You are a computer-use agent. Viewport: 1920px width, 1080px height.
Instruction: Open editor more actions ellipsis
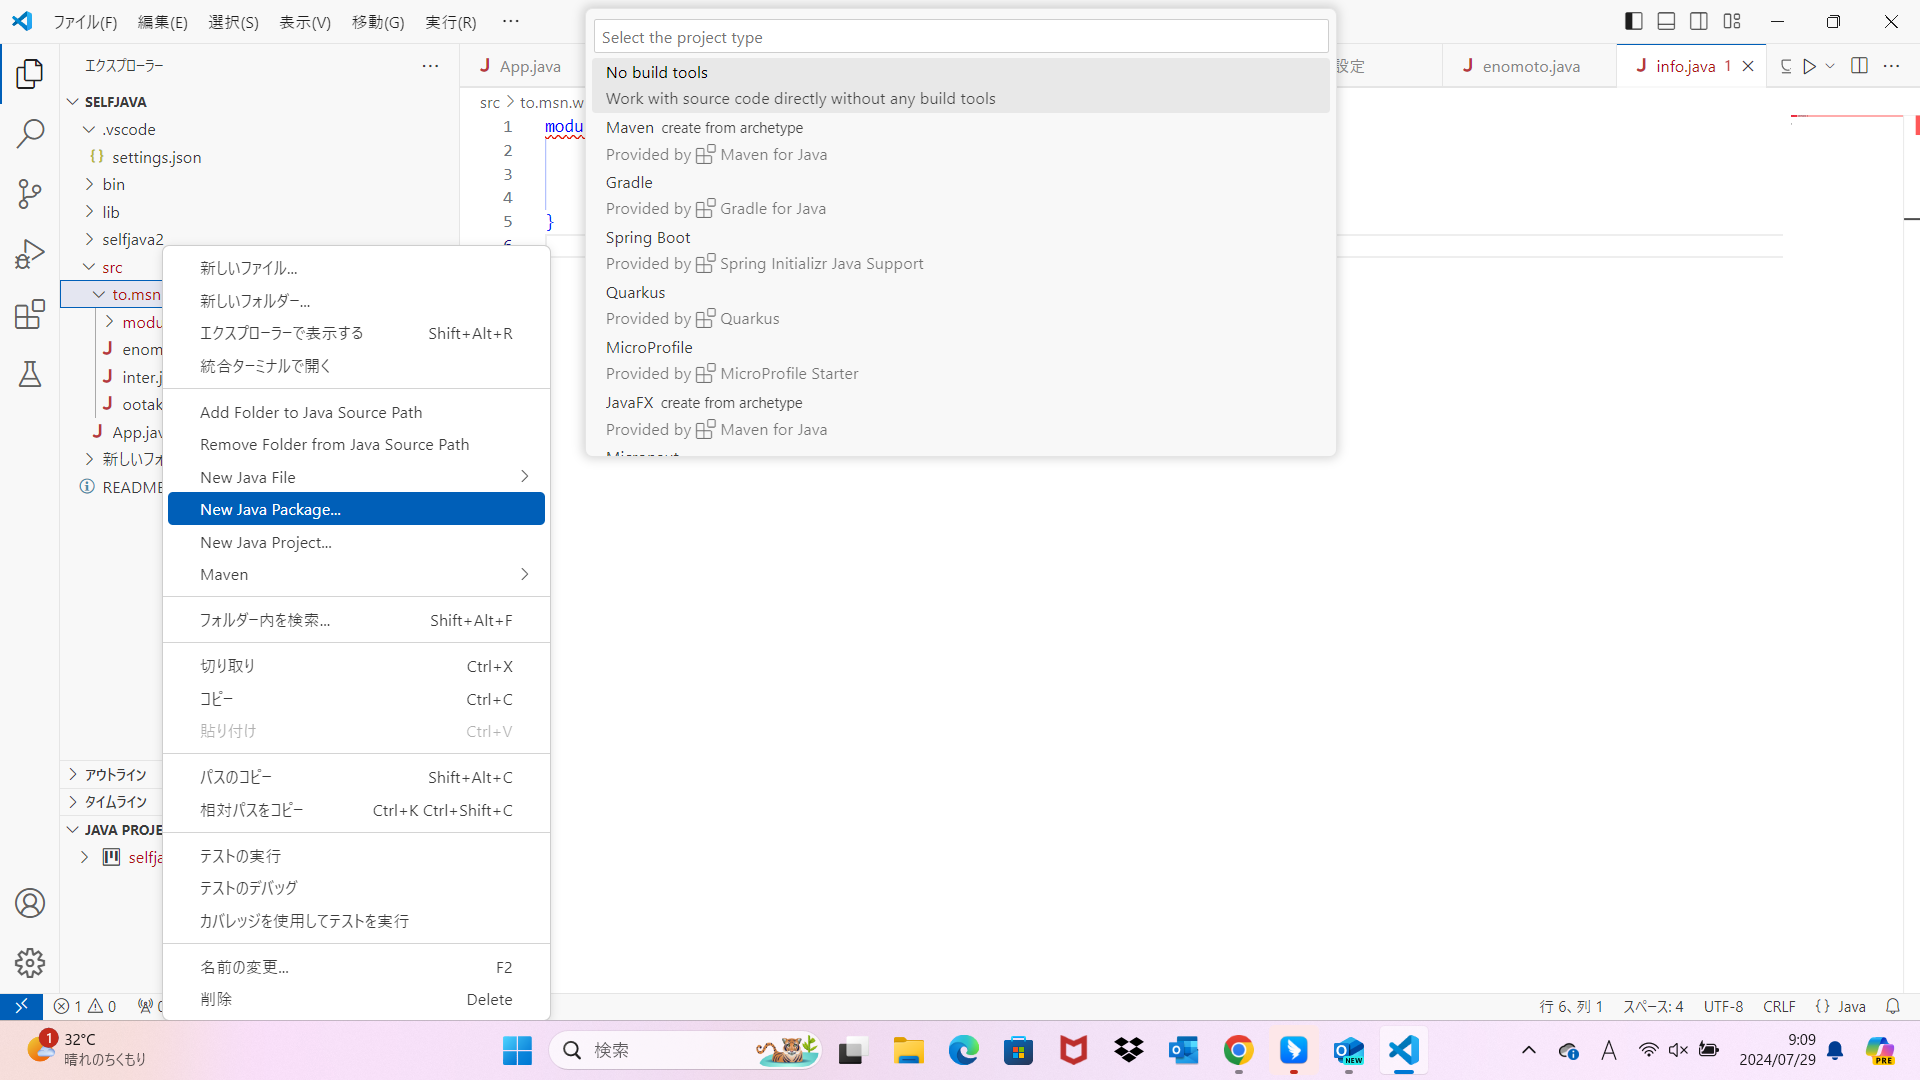pyautogui.click(x=1891, y=66)
